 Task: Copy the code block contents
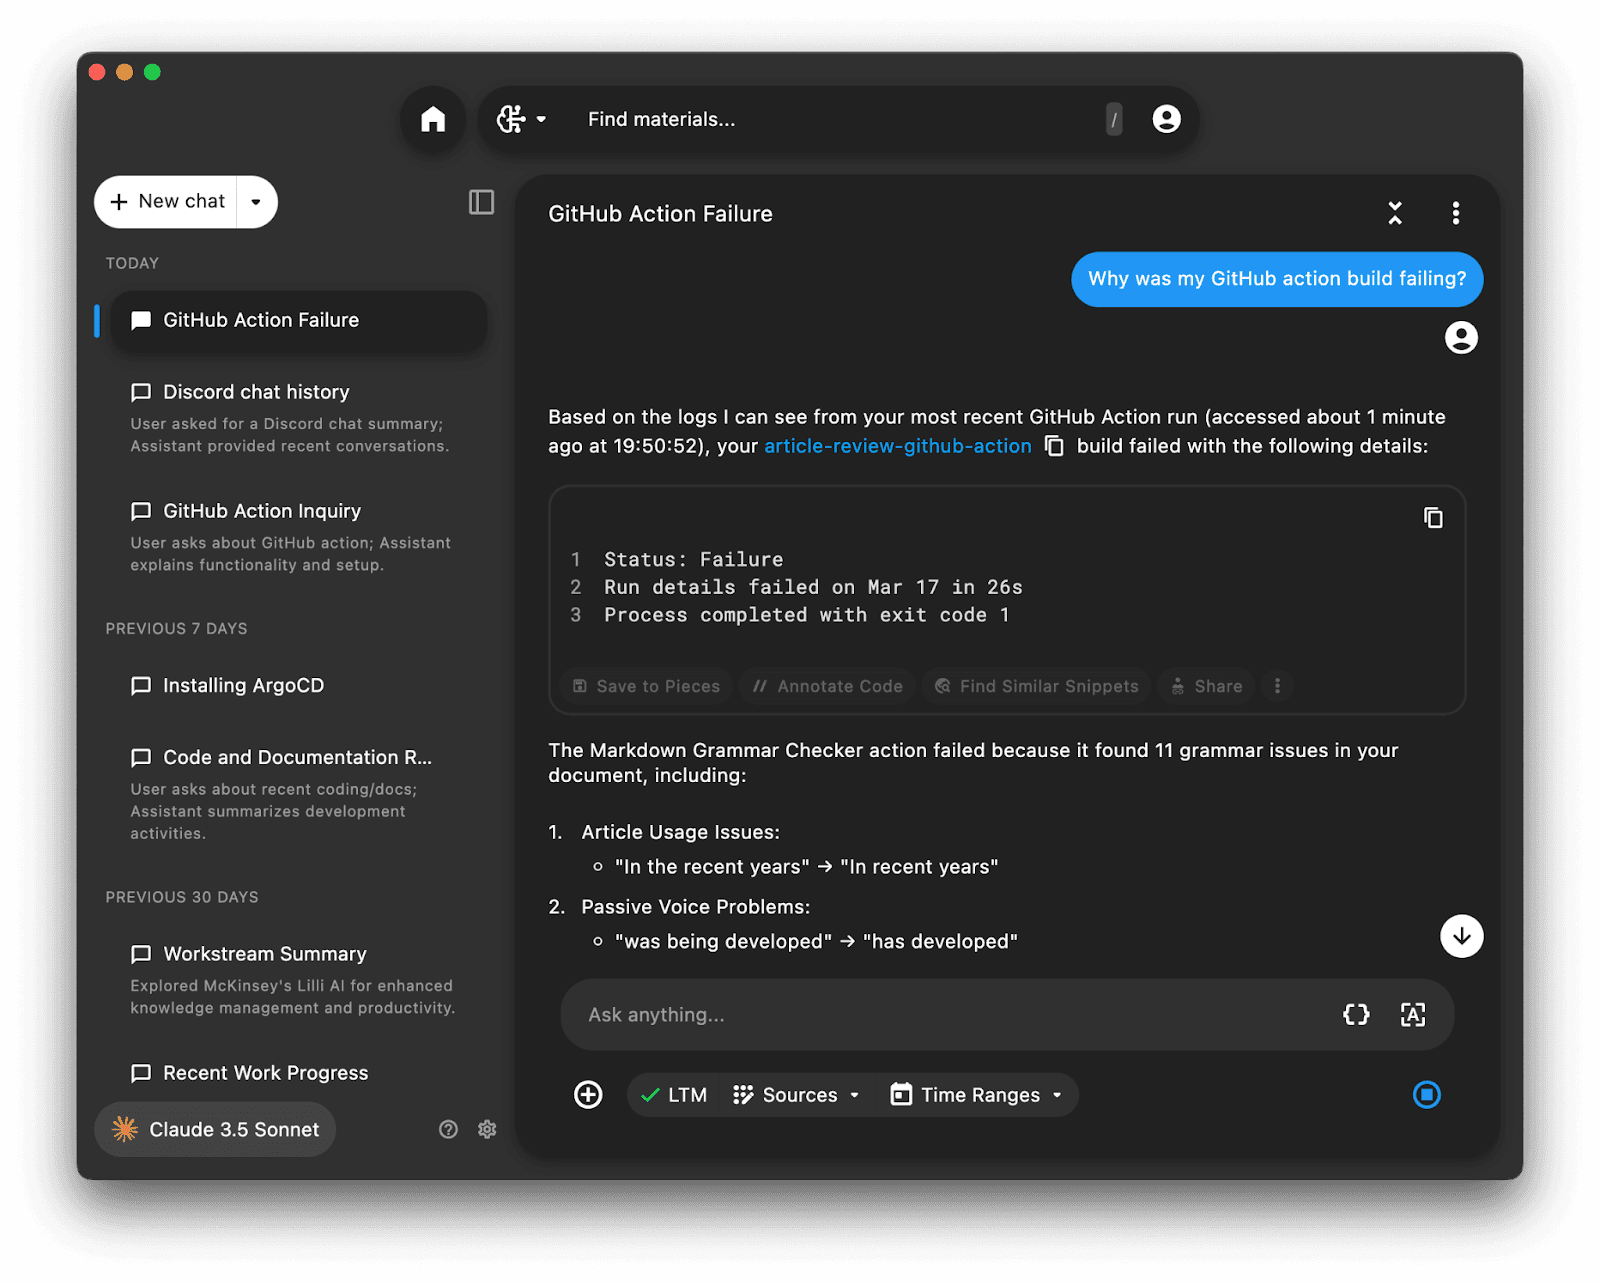[1433, 518]
